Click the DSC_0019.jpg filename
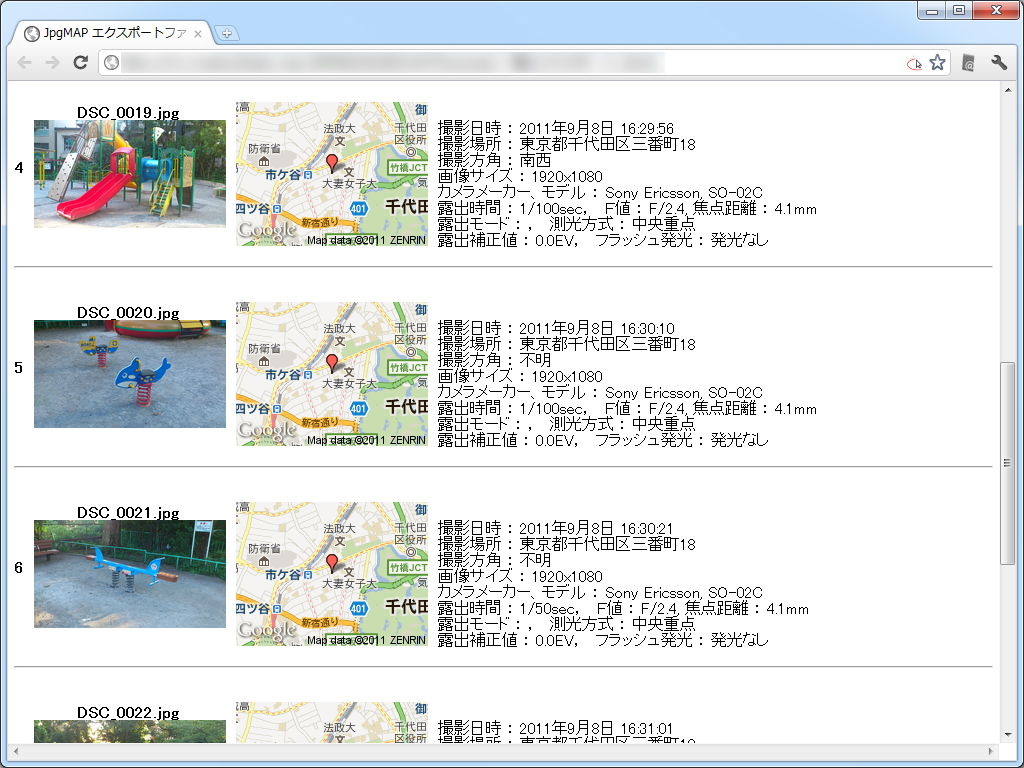Image resolution: width=1024 pixels, height=768 pixels. coord(128,113)
